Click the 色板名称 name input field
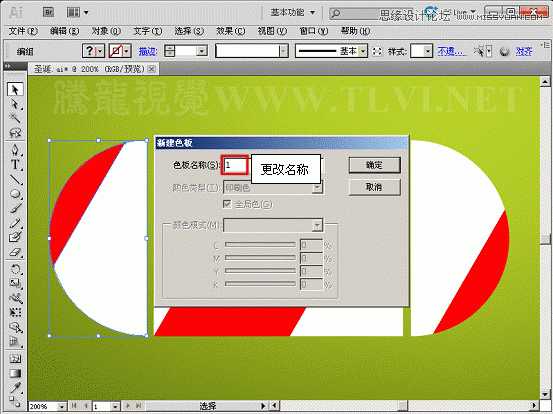Viewport: 553px width, 414px height. point(234,165)
